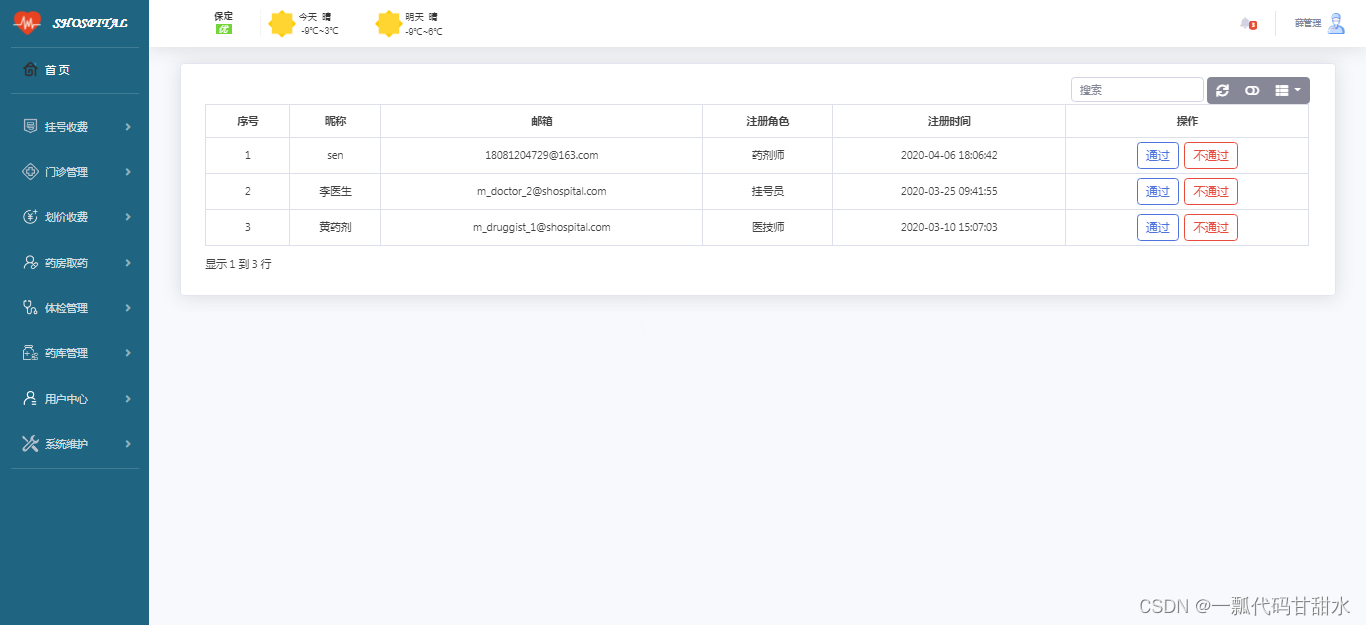Click the 首页 home icon
This screenshot has width=1366, height=625.
(x=30, y=70)
